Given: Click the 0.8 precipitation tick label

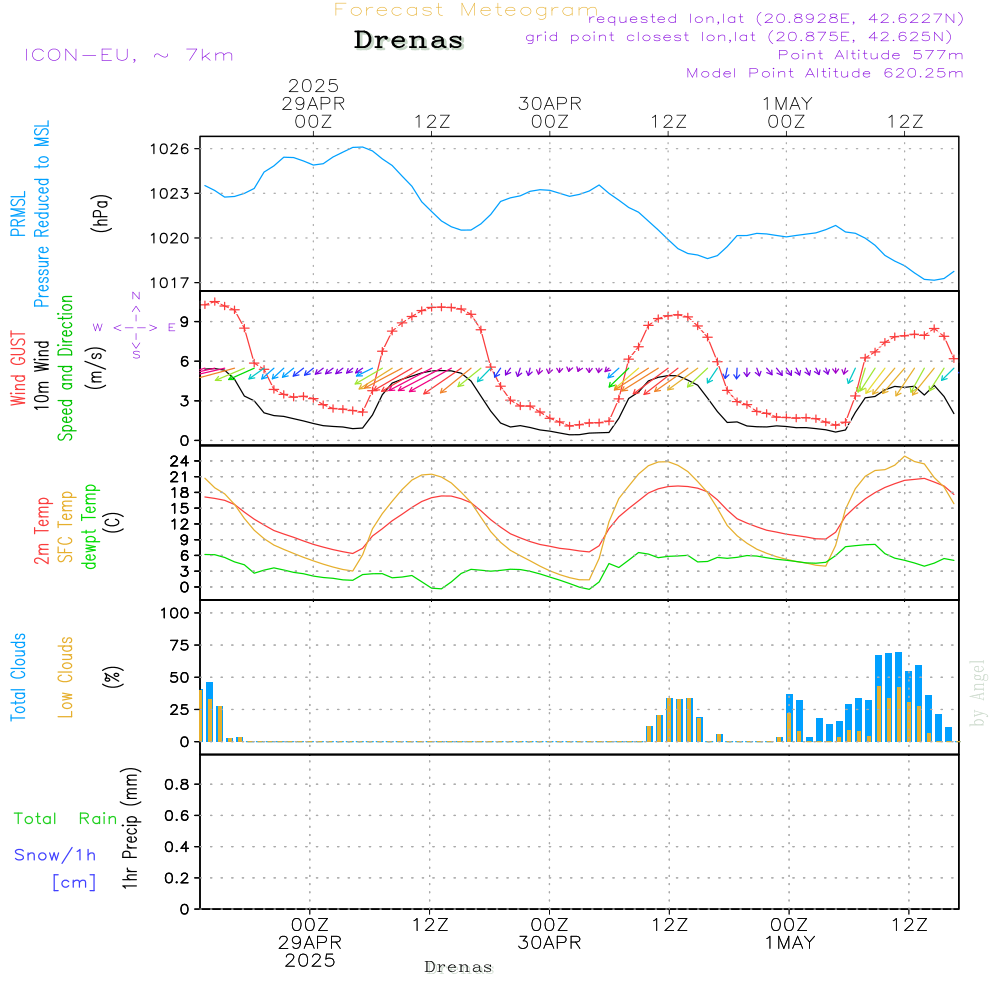Looking at the screenshot, I should pos(177,784).
